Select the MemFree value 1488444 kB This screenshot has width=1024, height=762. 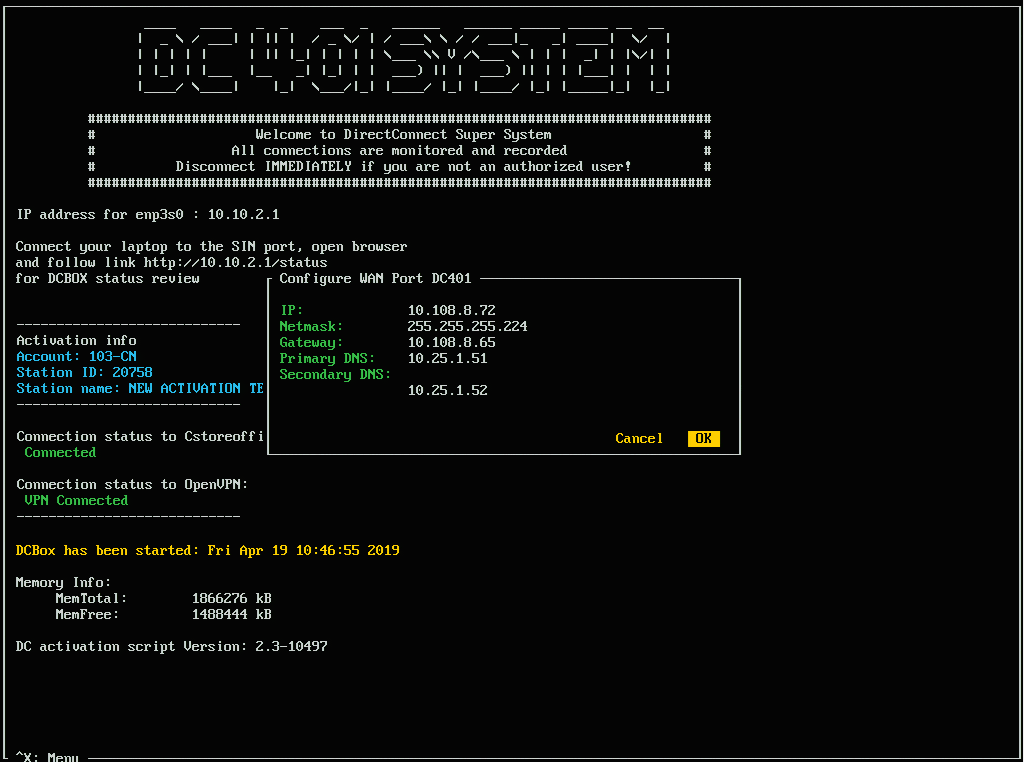[231, 614]
